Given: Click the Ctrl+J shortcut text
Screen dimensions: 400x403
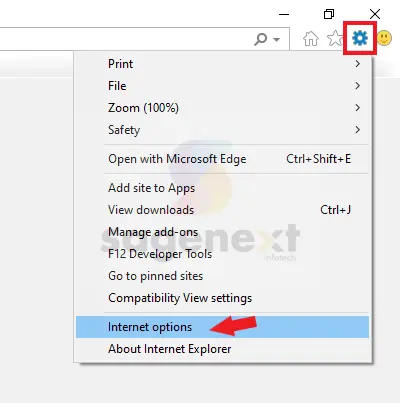Looking at the screenshot, I should [x=336, y=210].
